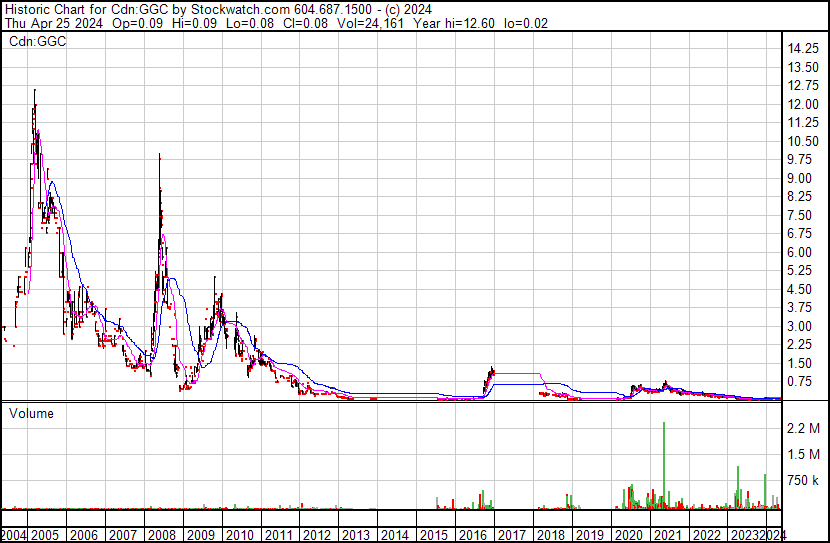Click the 2.2 M volume axis label

(x=805, y=429)
